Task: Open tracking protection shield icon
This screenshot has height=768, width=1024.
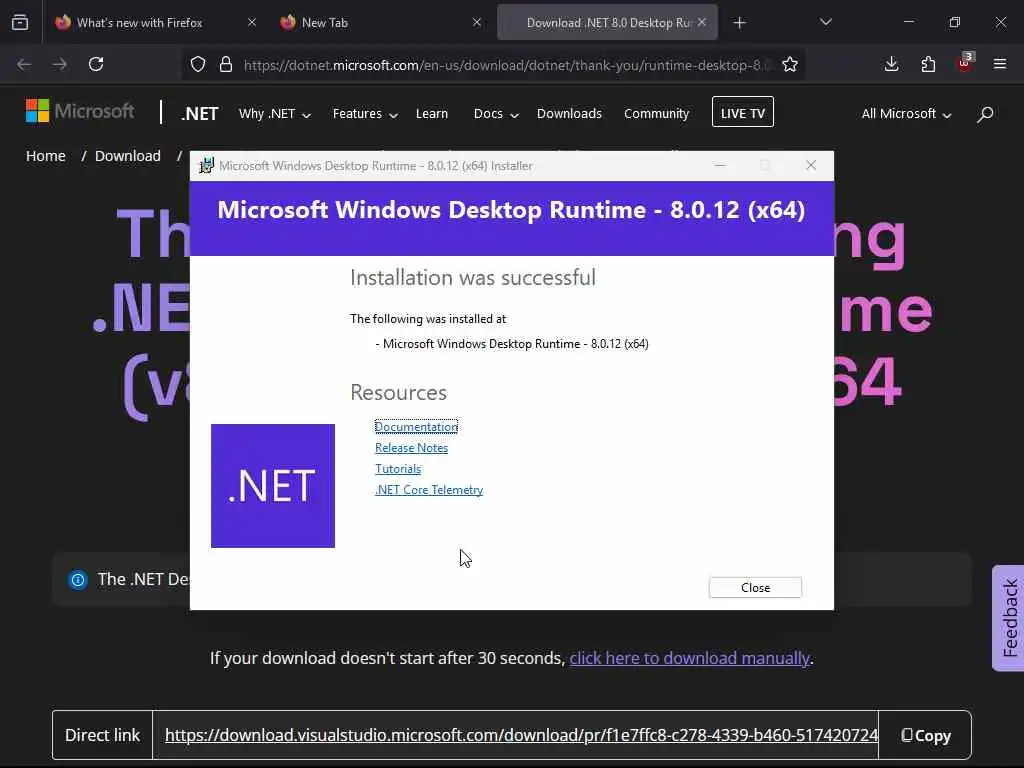Action: 198,64
